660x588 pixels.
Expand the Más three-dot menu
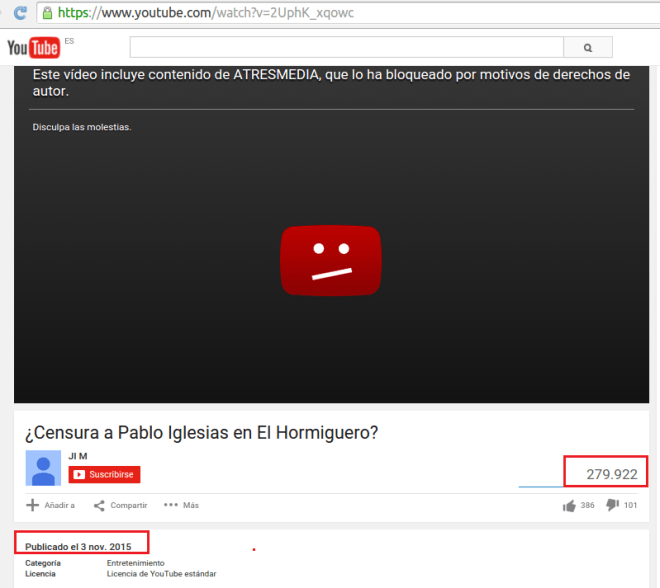tap(181, 505)
